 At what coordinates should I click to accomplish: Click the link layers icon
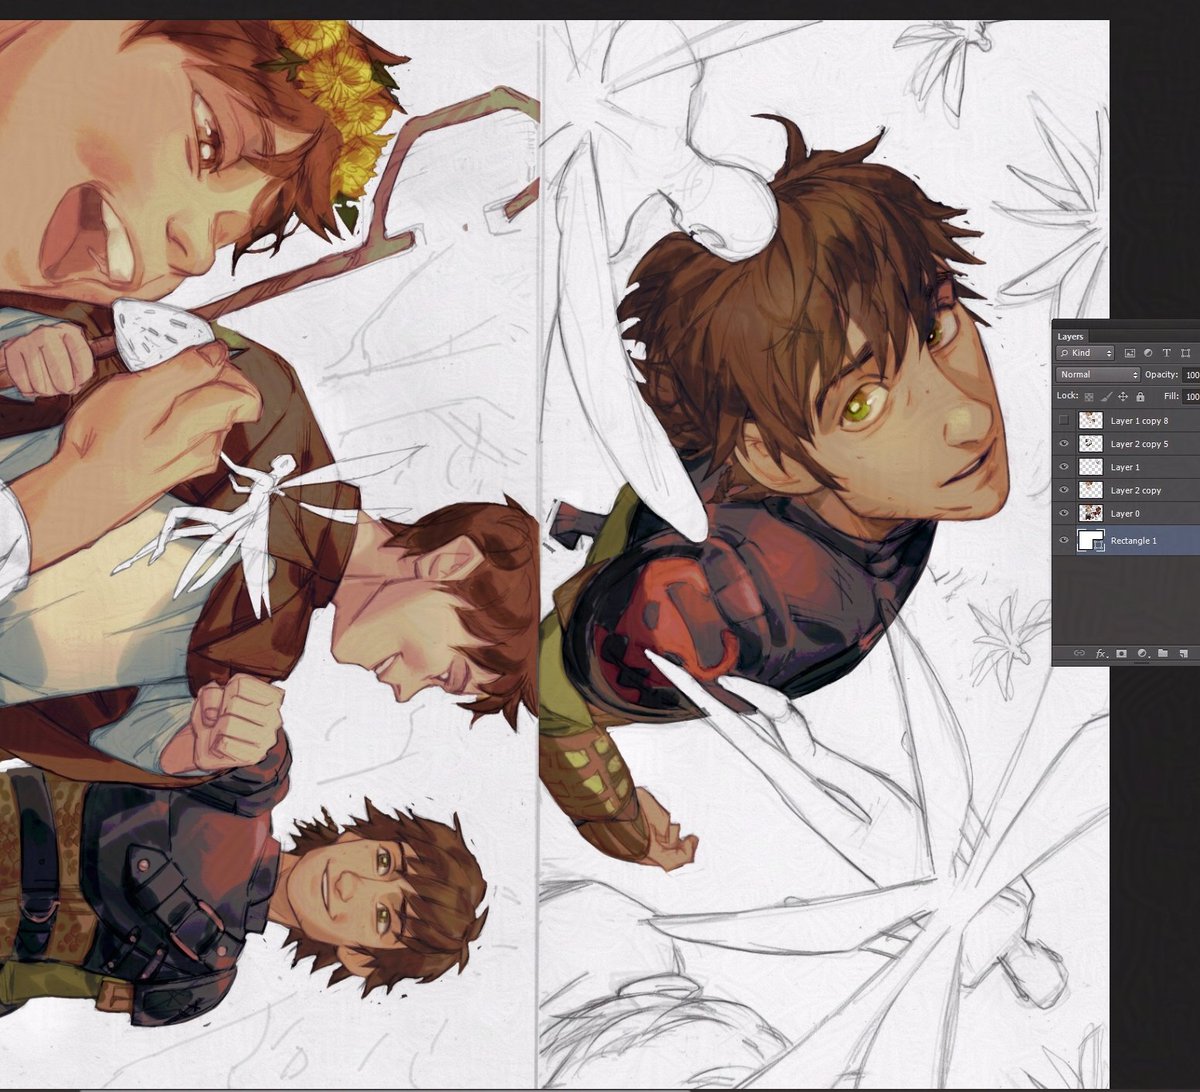[1079, 653]
